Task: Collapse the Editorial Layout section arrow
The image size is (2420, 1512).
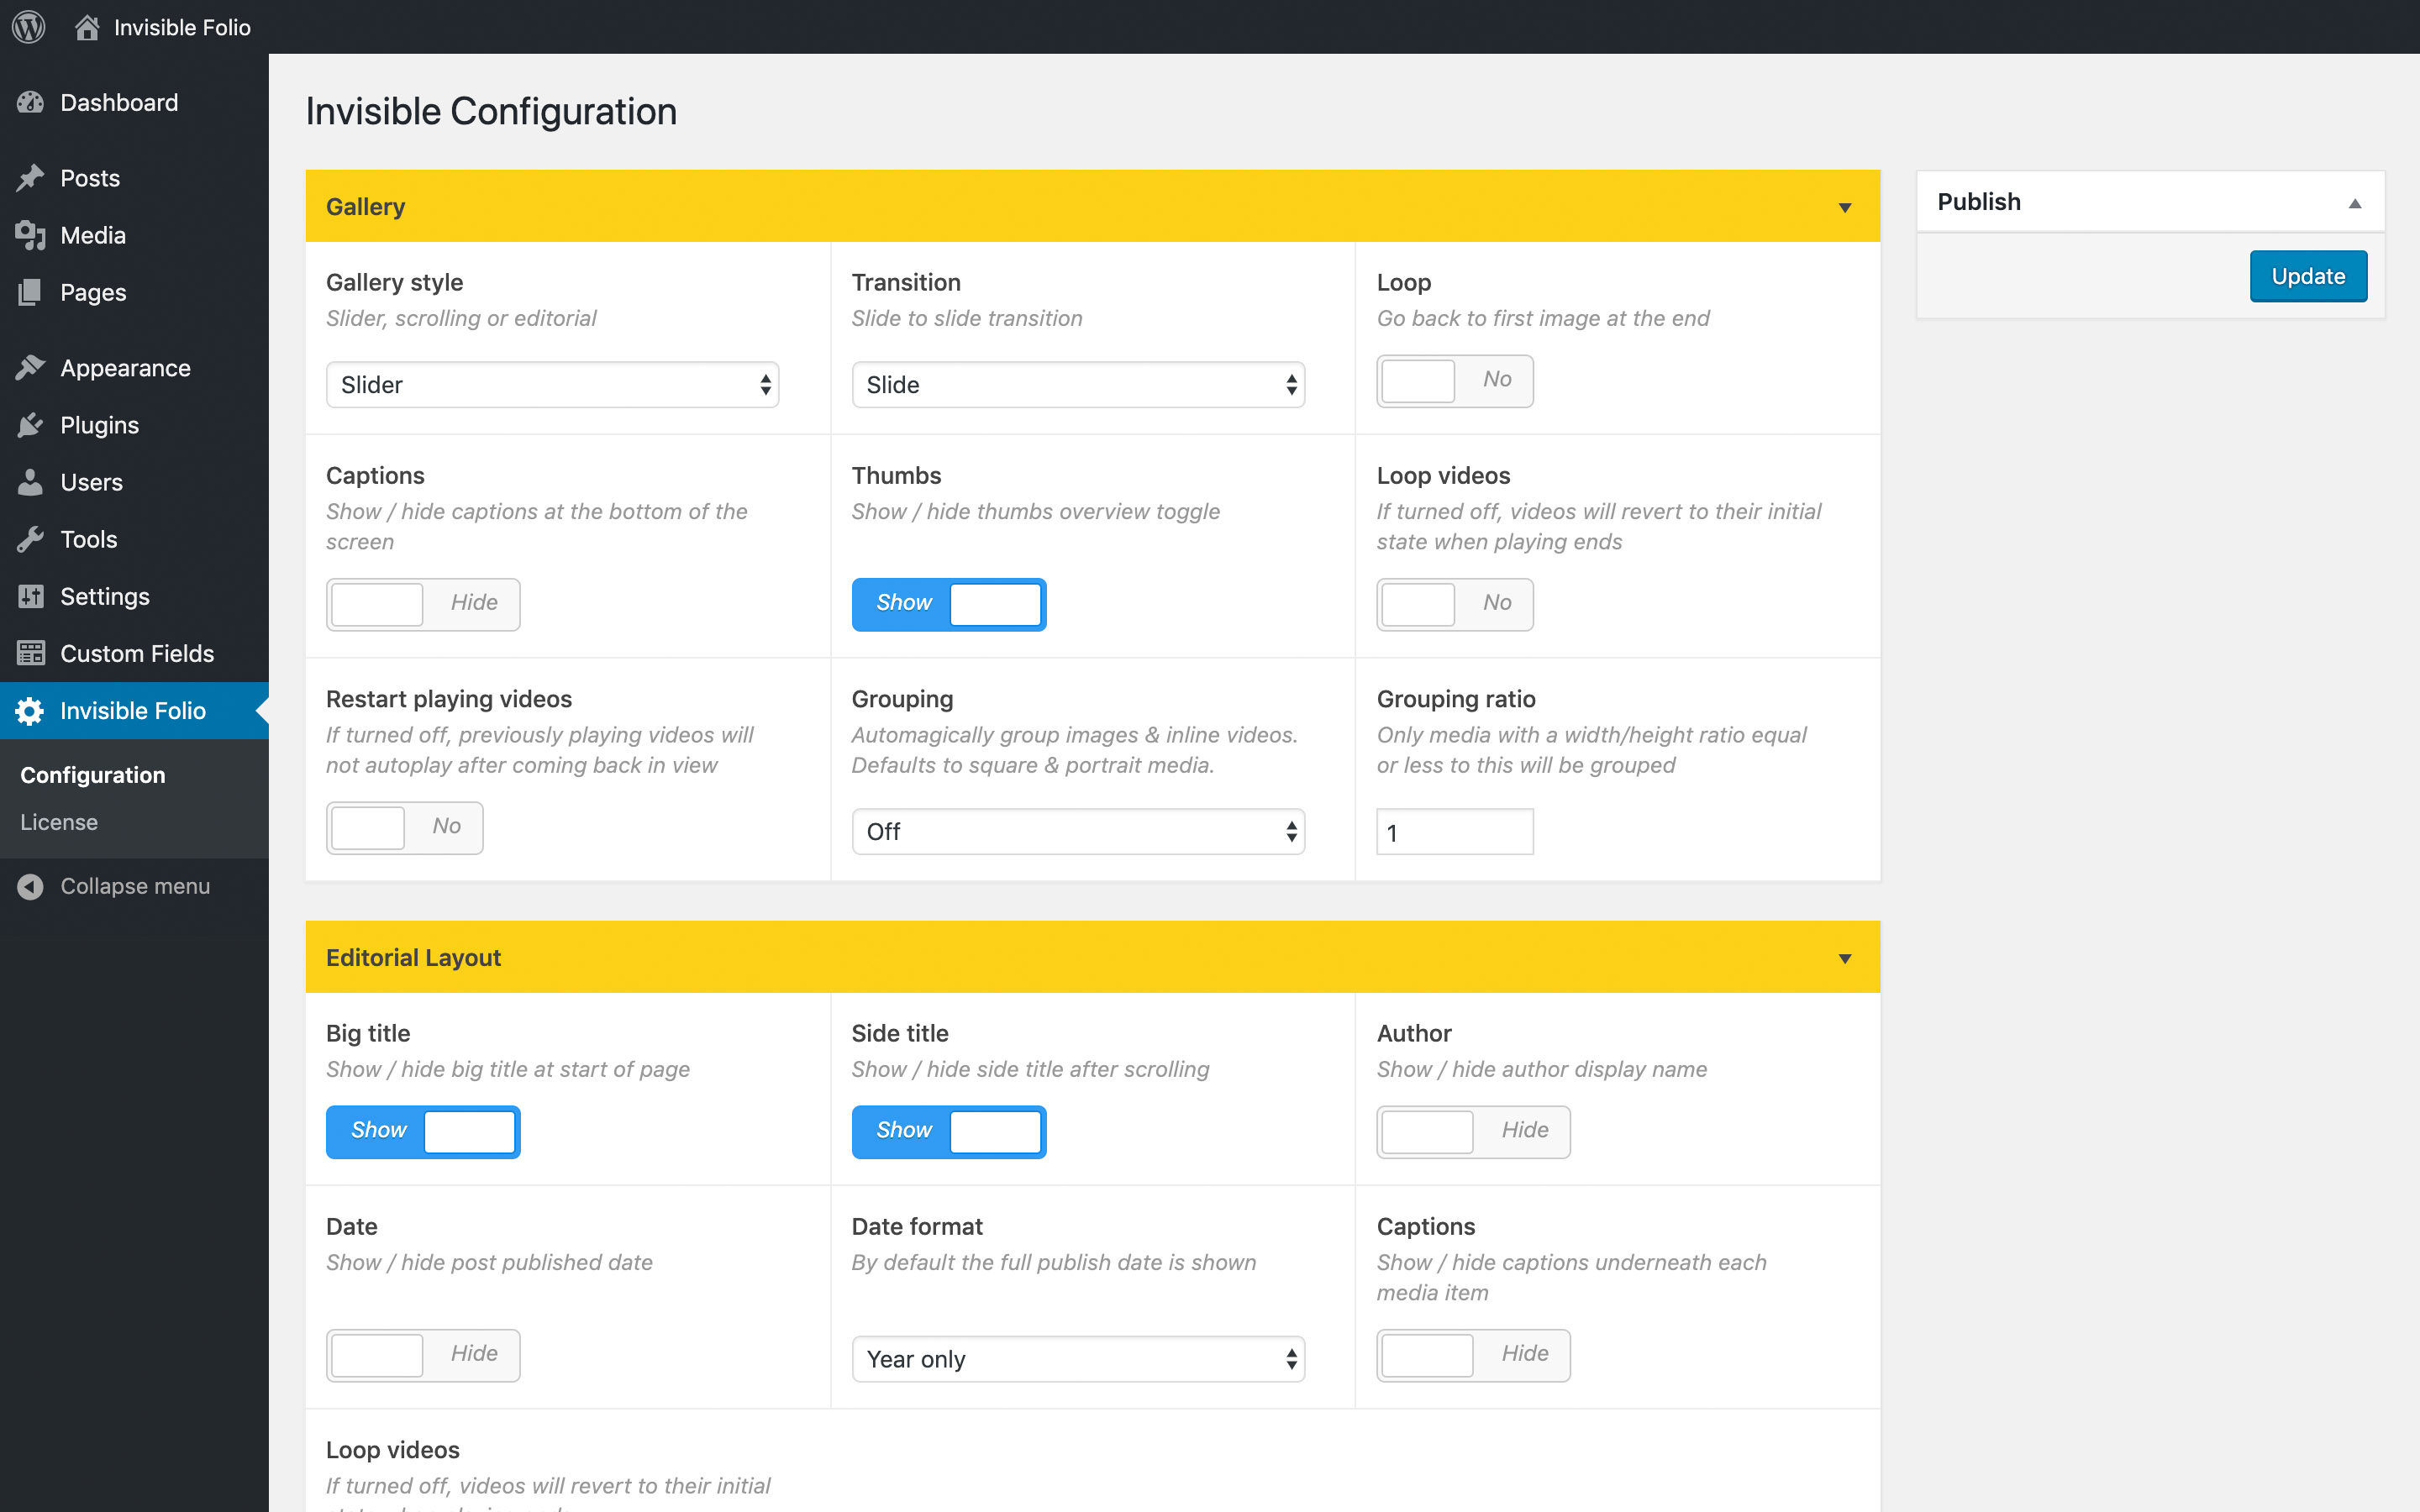Action: (x=1845, y=958)
